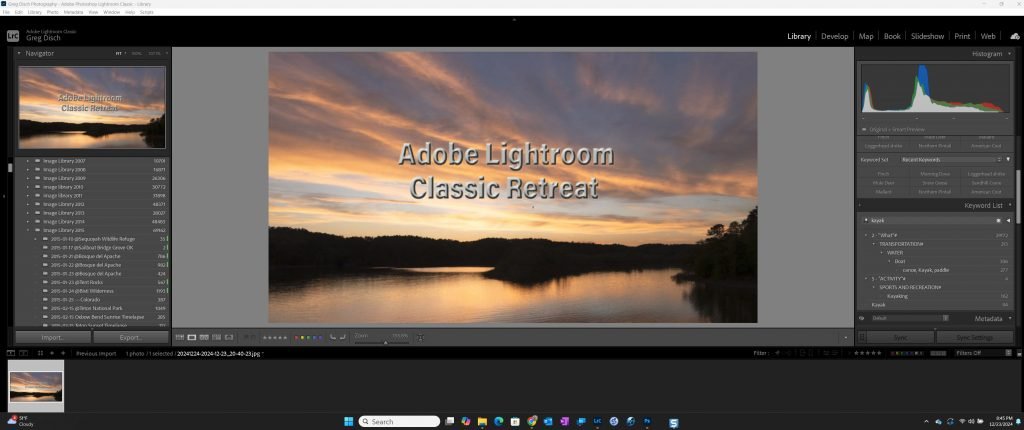Viewport: 1024px width, 430px height.
Task: Rotate photo counter-clockwise in the toolbar
Action: point(332,337)
